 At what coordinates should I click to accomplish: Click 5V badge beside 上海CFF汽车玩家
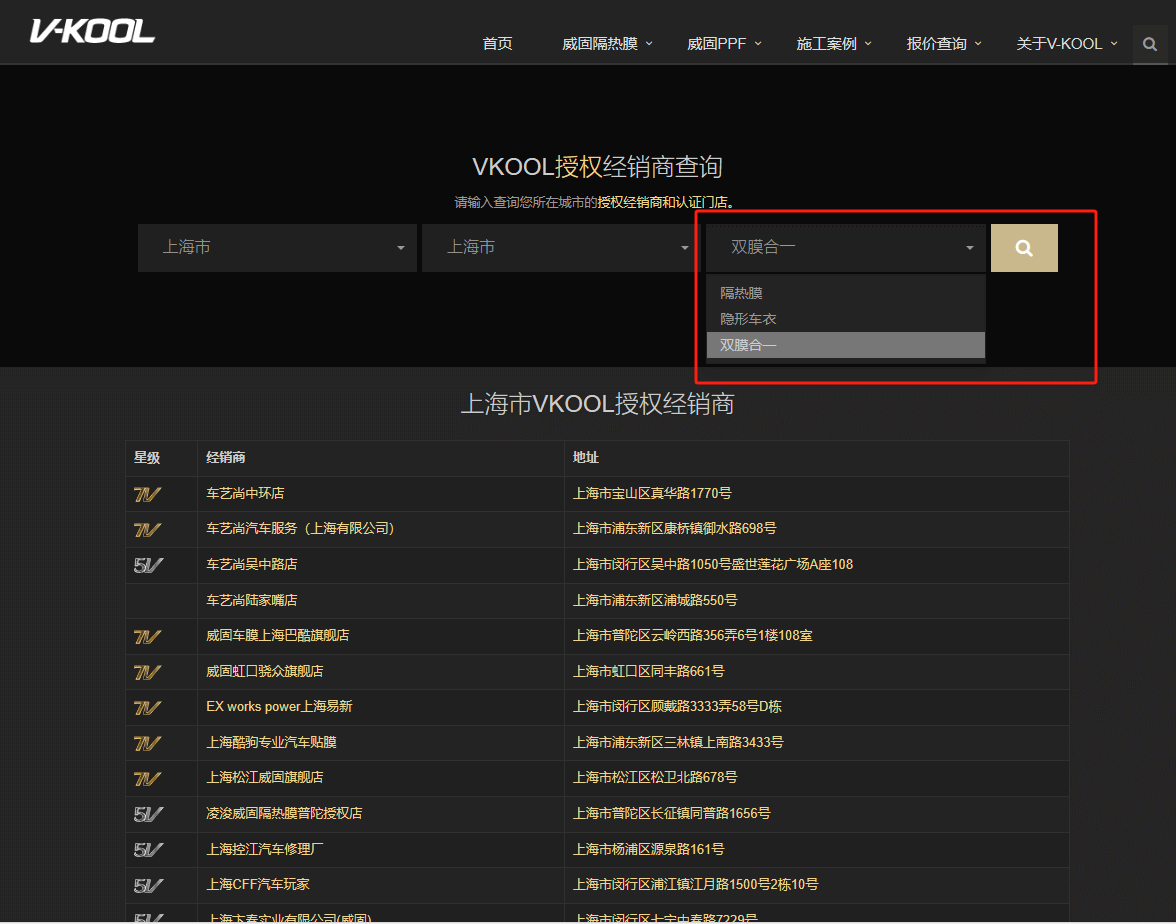148,885
